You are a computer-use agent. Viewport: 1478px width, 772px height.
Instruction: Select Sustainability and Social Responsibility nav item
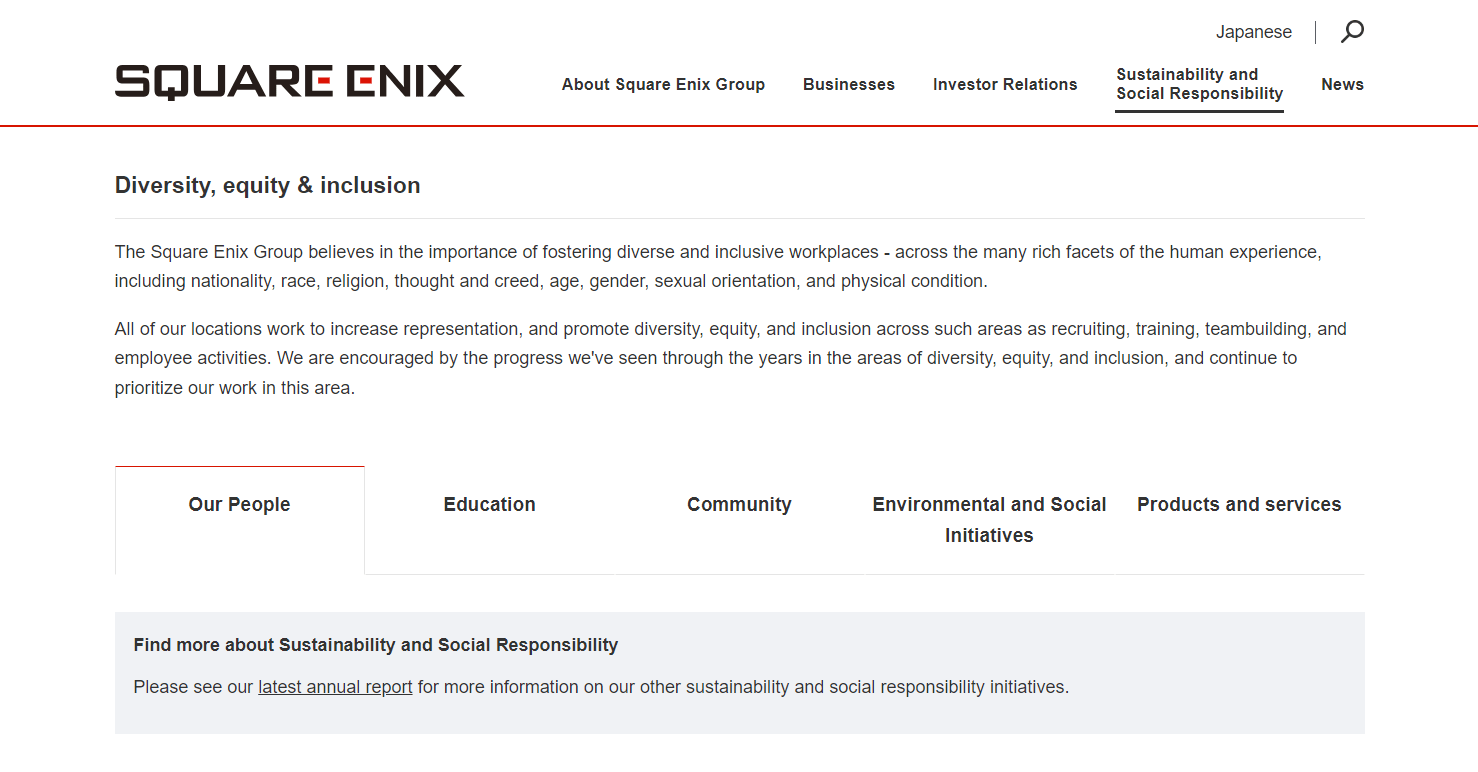pos(1198,84)
